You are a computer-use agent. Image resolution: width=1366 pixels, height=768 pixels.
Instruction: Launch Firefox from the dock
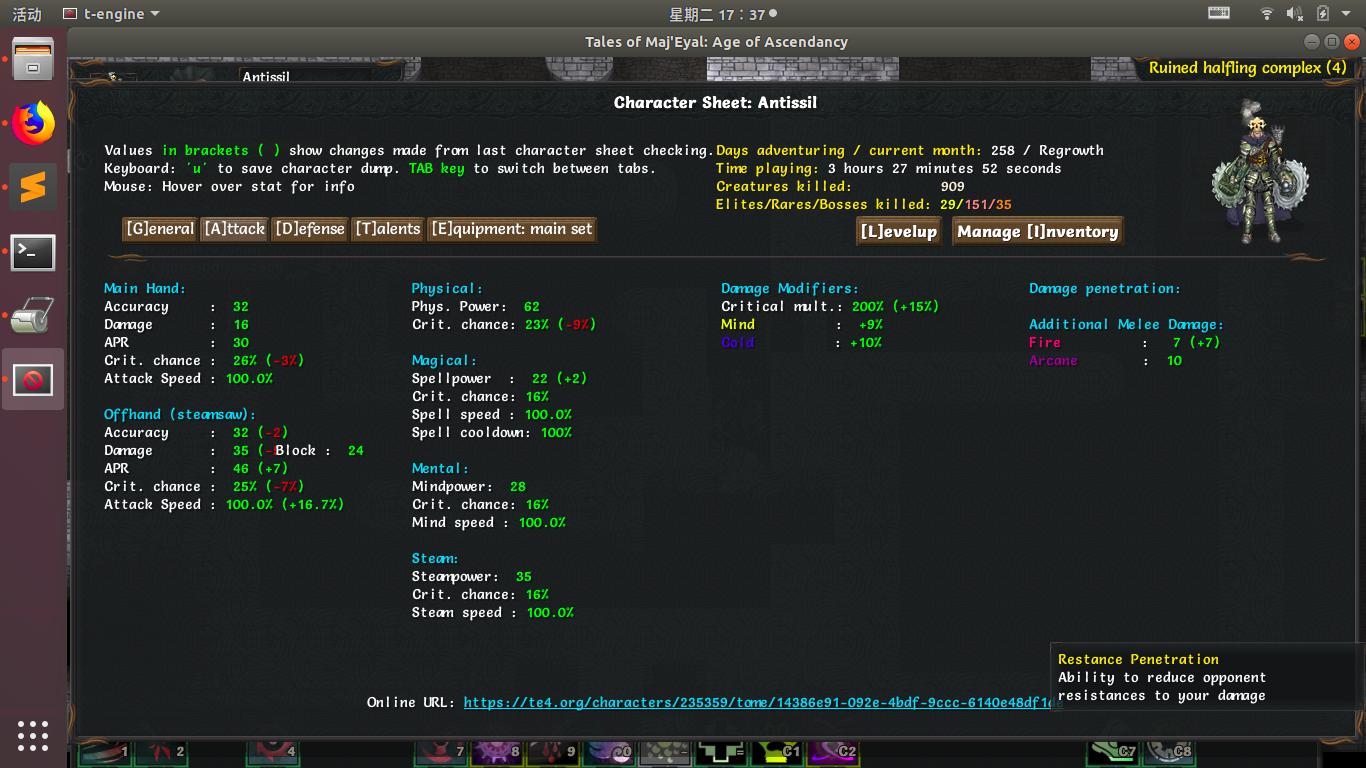(33, 124)
